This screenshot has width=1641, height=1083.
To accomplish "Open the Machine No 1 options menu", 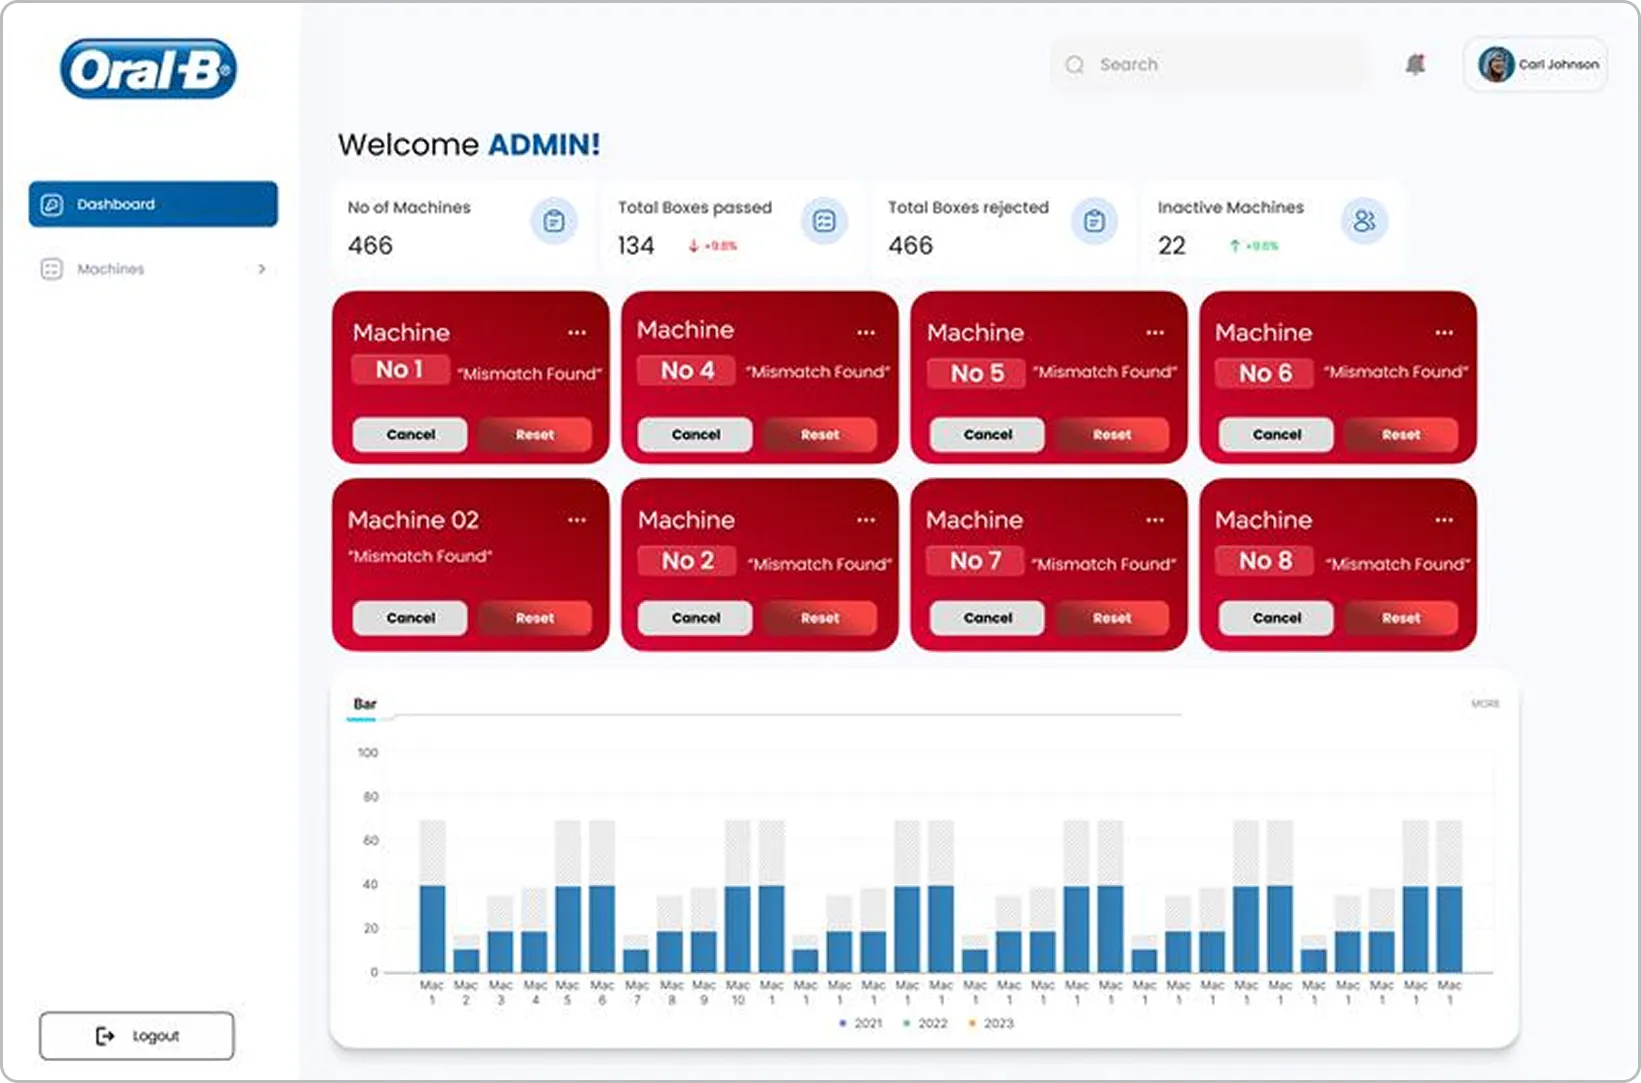I will pos(577,333).
